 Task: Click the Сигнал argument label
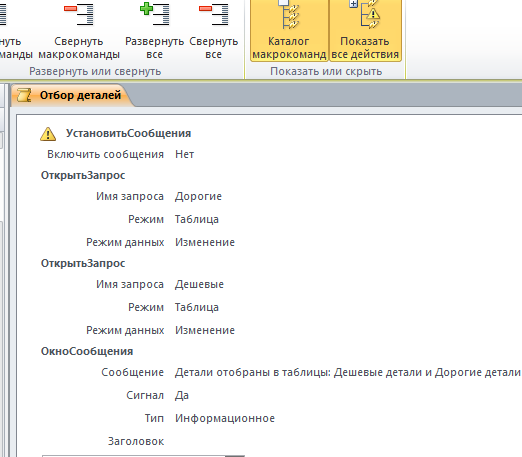click(145, 395)
